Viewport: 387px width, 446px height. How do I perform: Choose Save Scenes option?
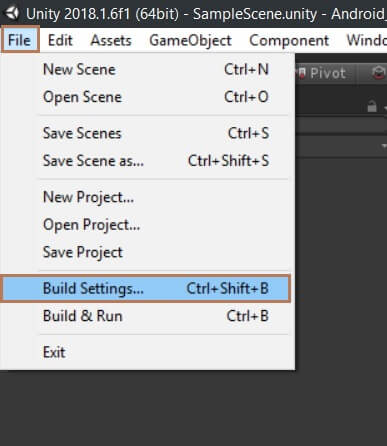(148, 133)
